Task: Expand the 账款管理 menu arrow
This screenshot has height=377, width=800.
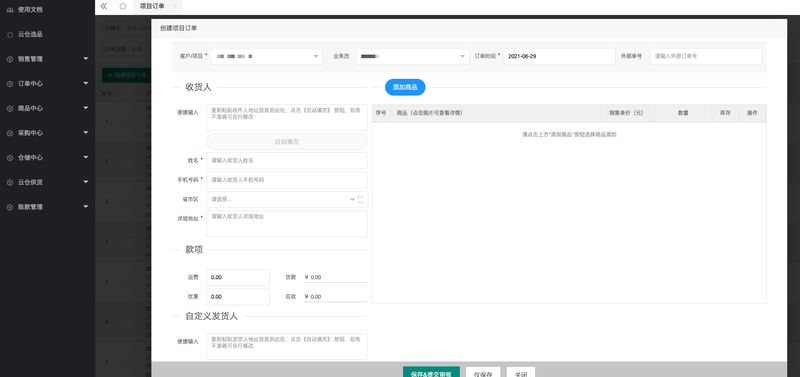Action: (x=86, y=207)
